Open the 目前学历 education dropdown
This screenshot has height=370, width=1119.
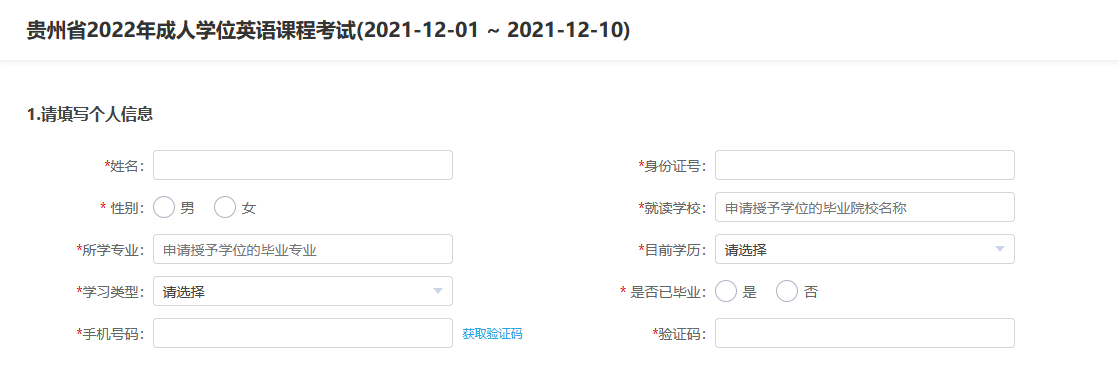click(864, 249)
